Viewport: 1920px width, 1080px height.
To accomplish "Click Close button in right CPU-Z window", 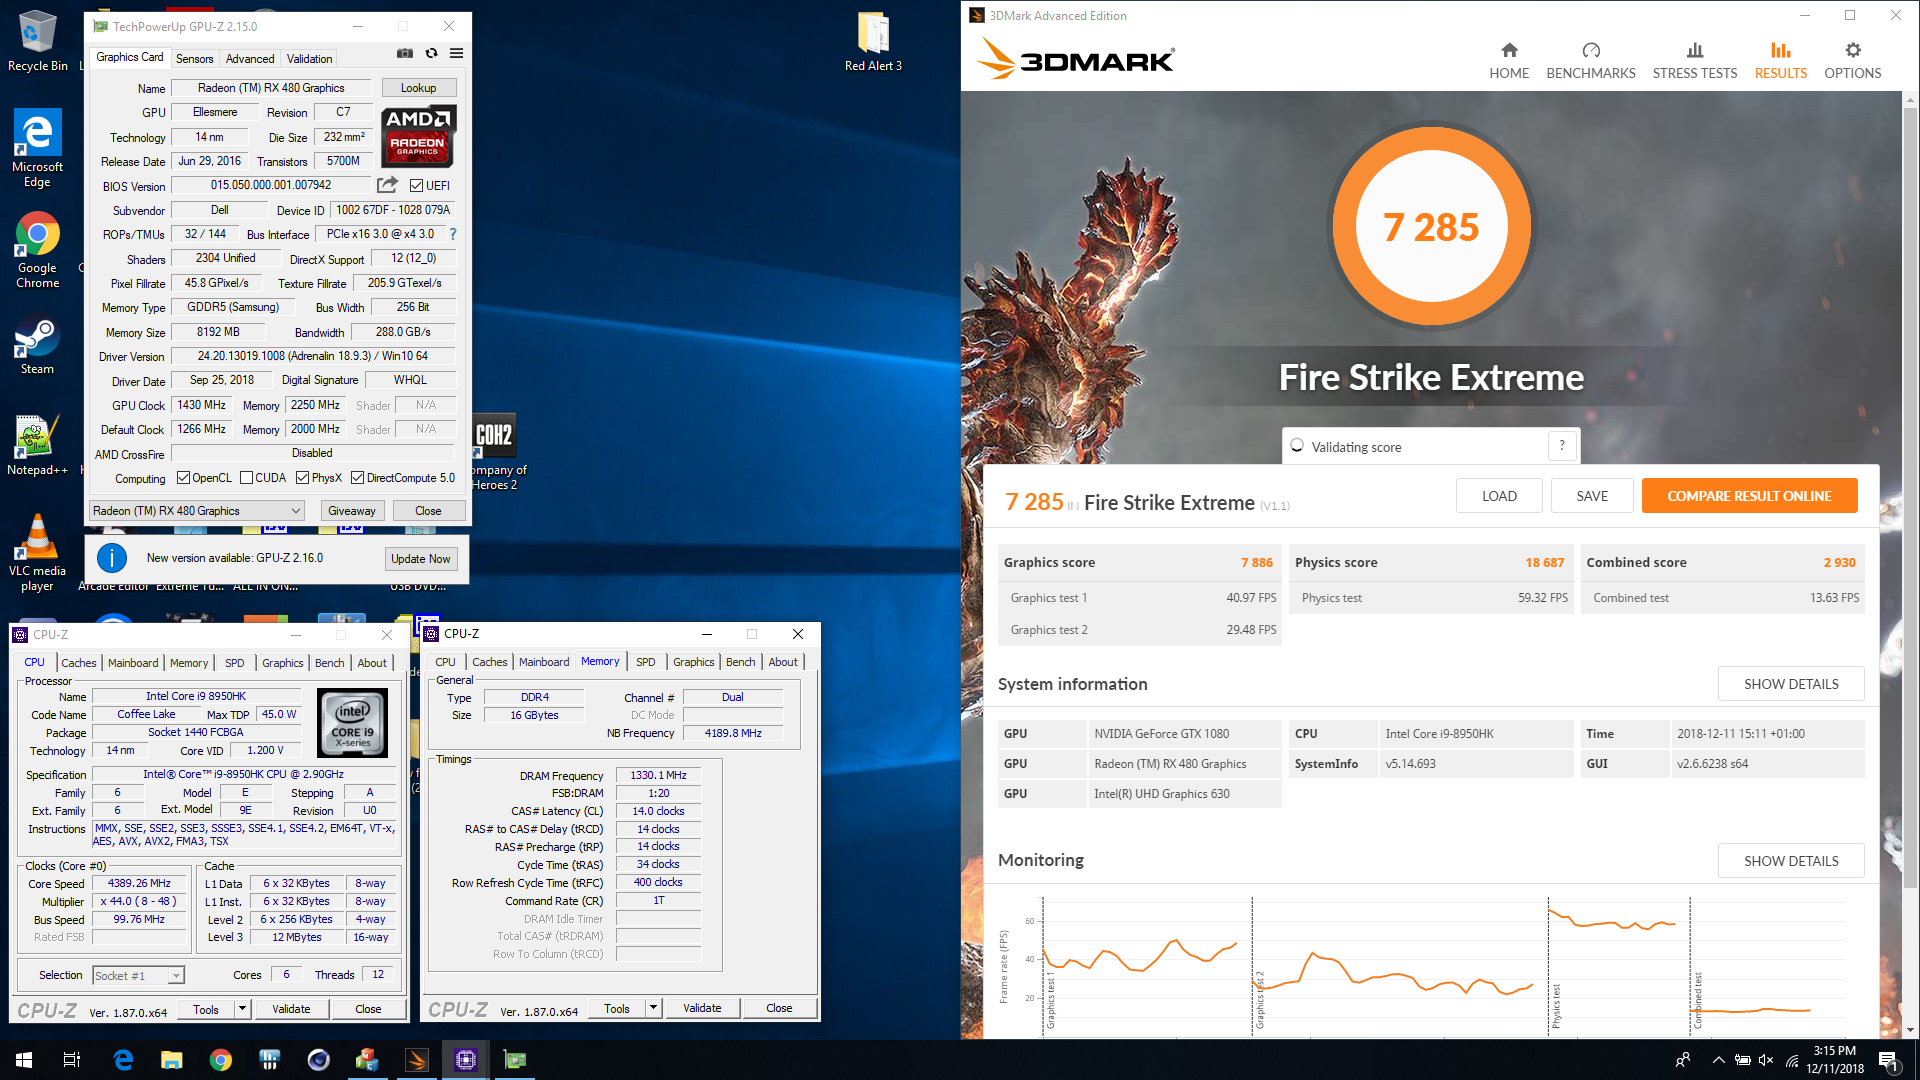I will (779, 1008).
